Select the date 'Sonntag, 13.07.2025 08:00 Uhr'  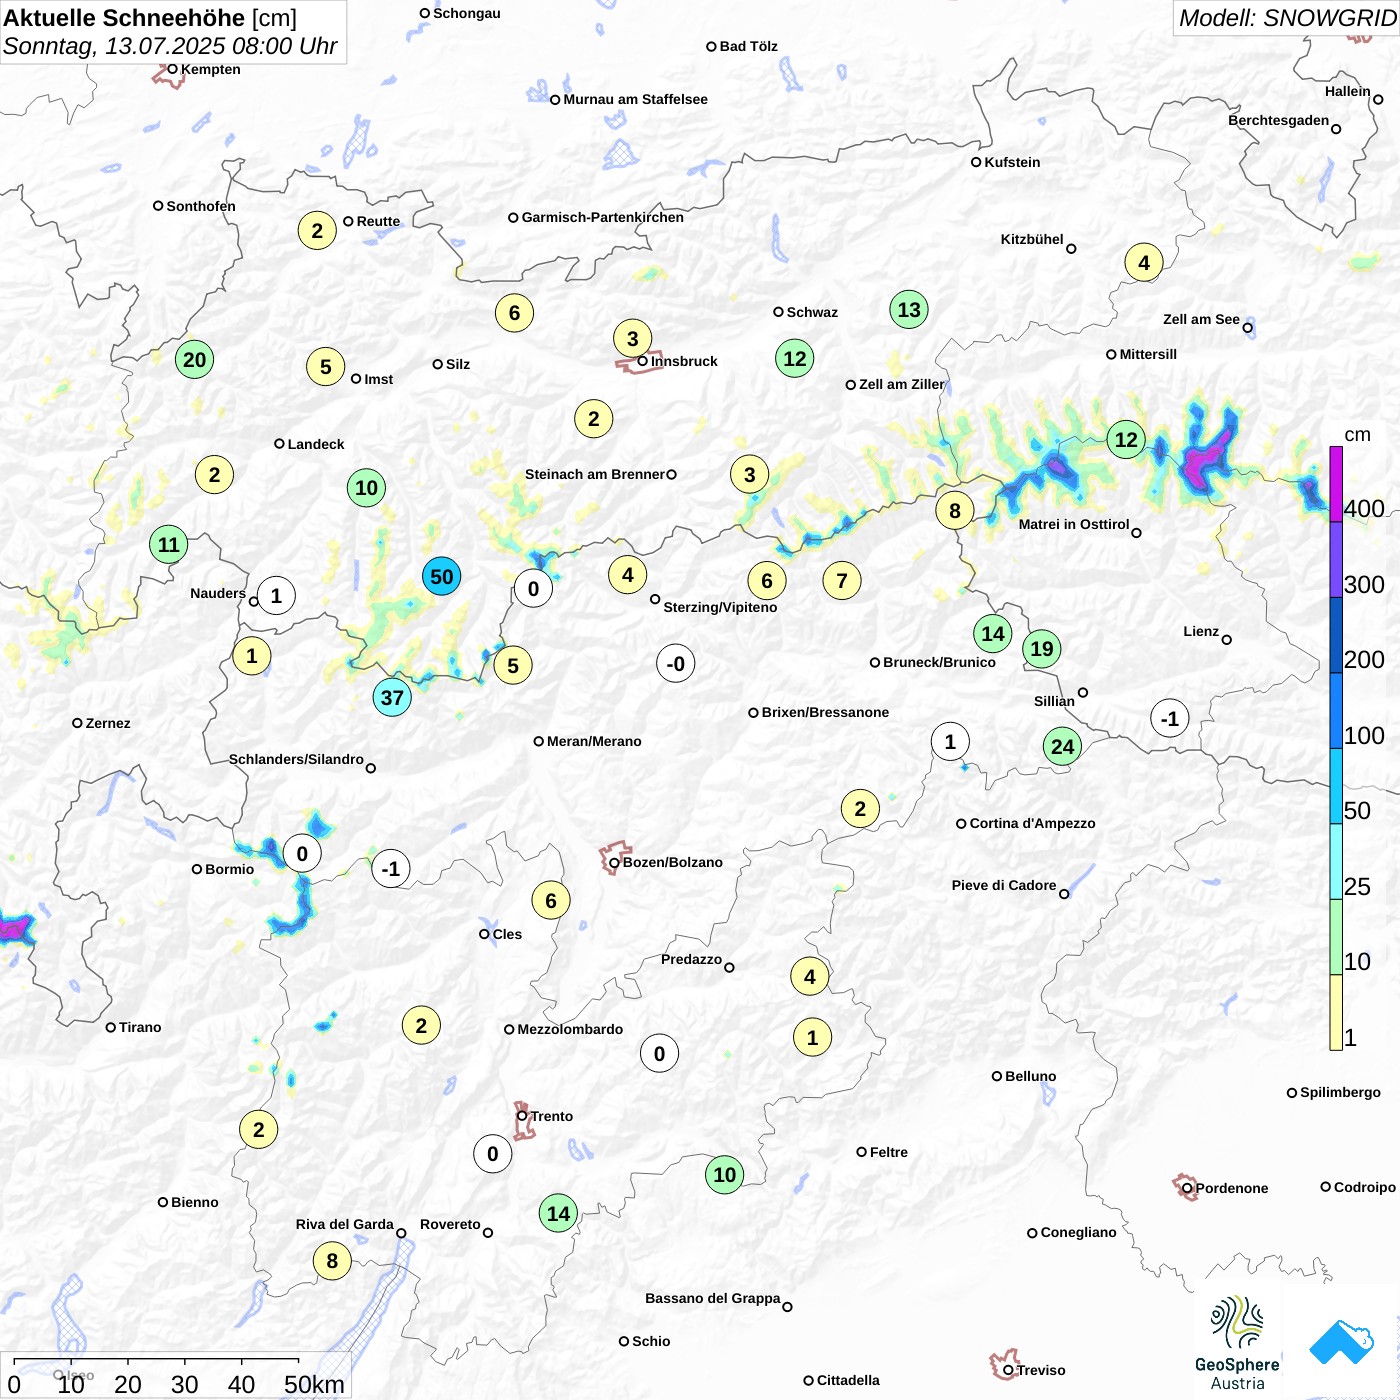tap(170, 46)
